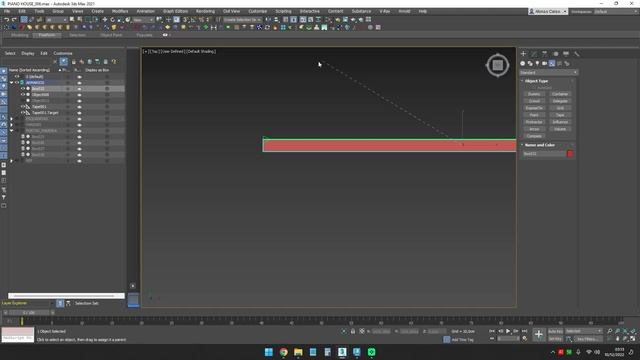Open the Standard helper category dropdown
The height and width of the screenshot is (360, 640).
pyautogui.click(x=548, y=72)
